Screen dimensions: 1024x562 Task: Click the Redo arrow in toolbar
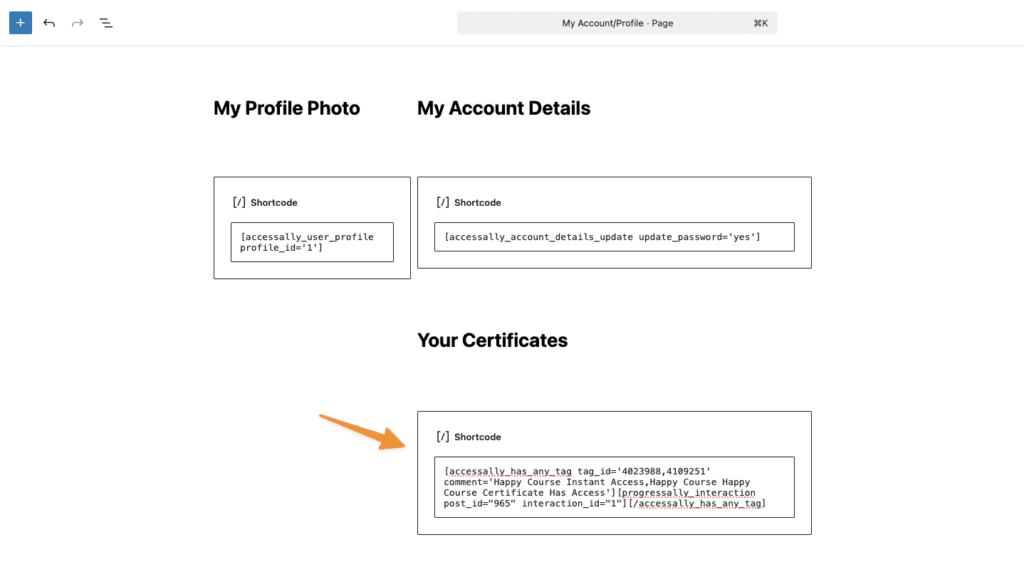[77, 22]
